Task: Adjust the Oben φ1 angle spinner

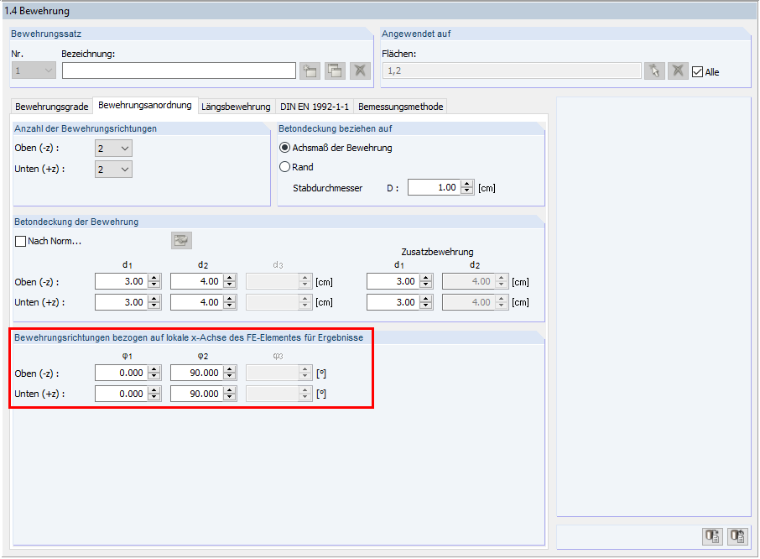Action: pyautogui.click(x=155, y=373)
